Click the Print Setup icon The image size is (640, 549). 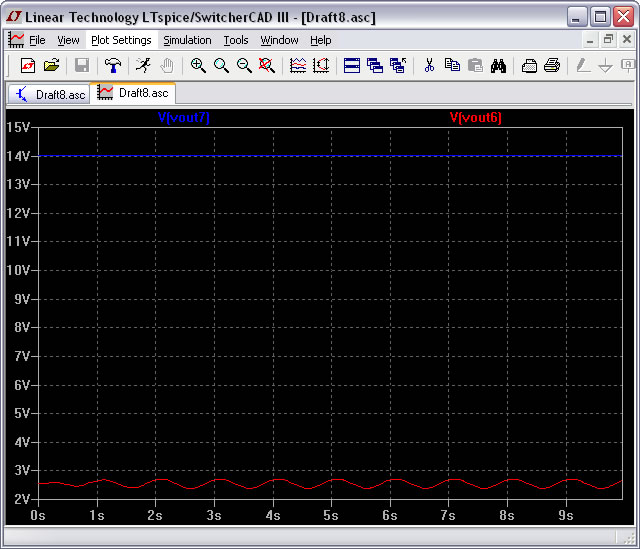click(x=529, y=65)
